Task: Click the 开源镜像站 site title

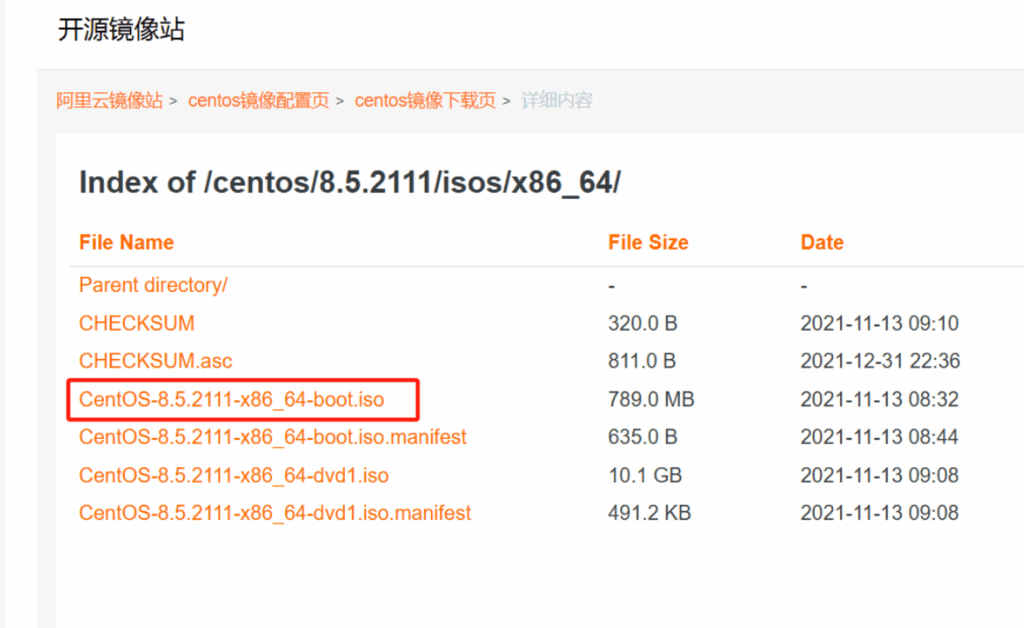Action: point(121,30)
